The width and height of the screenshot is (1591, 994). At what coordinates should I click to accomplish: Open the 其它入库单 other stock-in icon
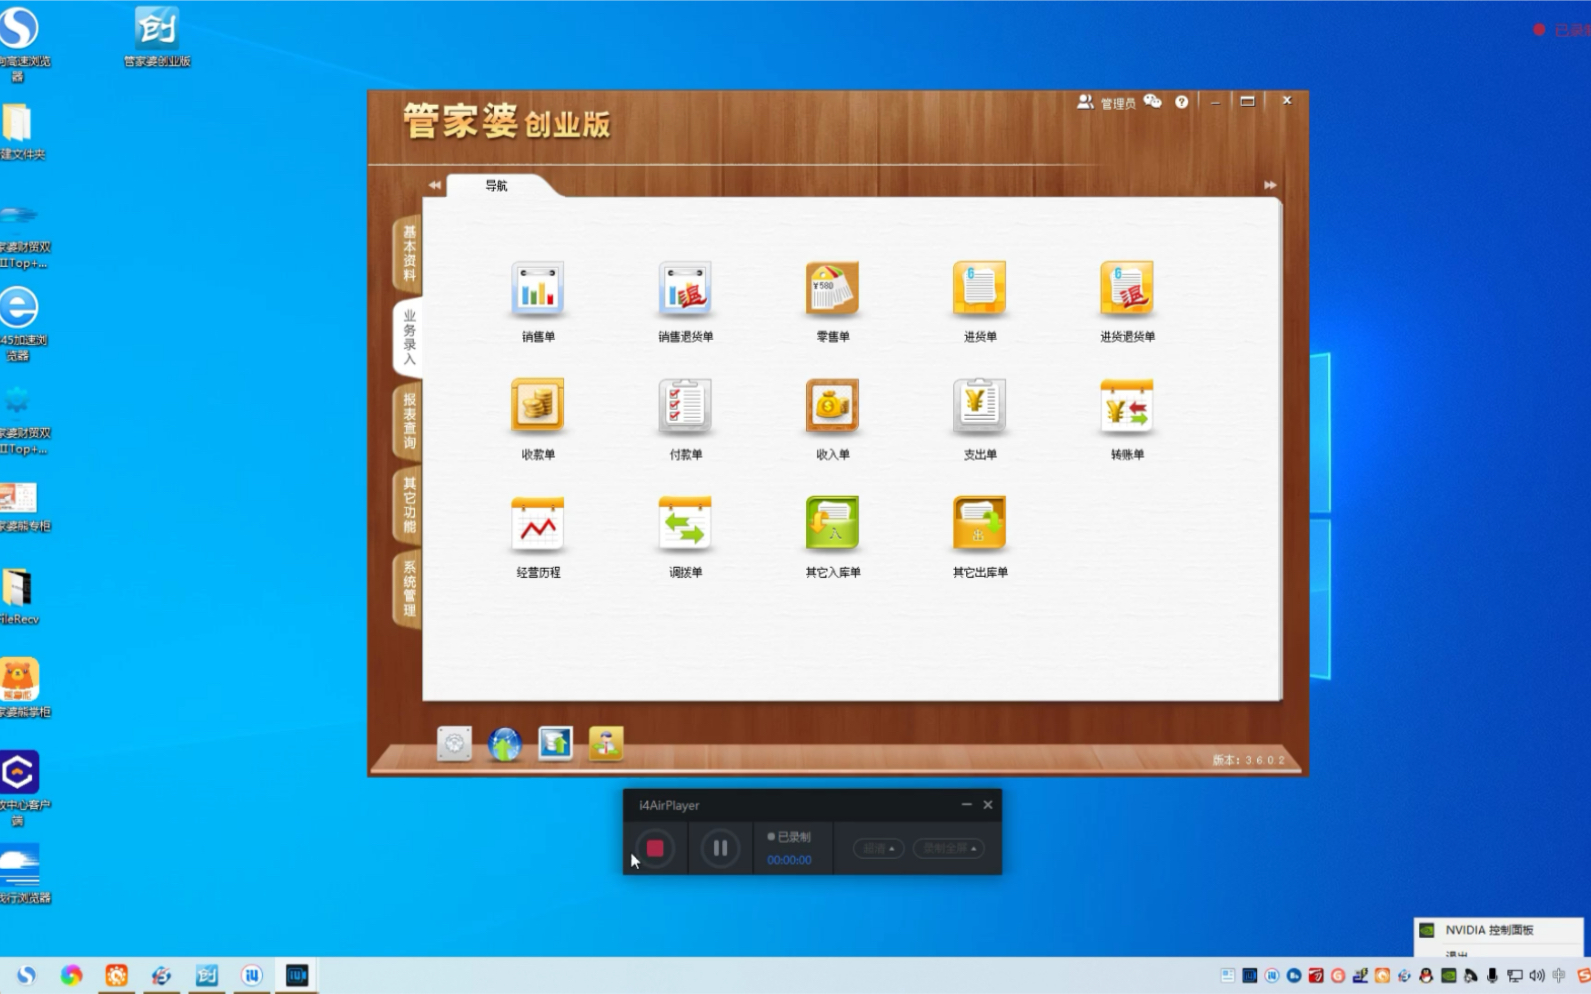[832, 525]
